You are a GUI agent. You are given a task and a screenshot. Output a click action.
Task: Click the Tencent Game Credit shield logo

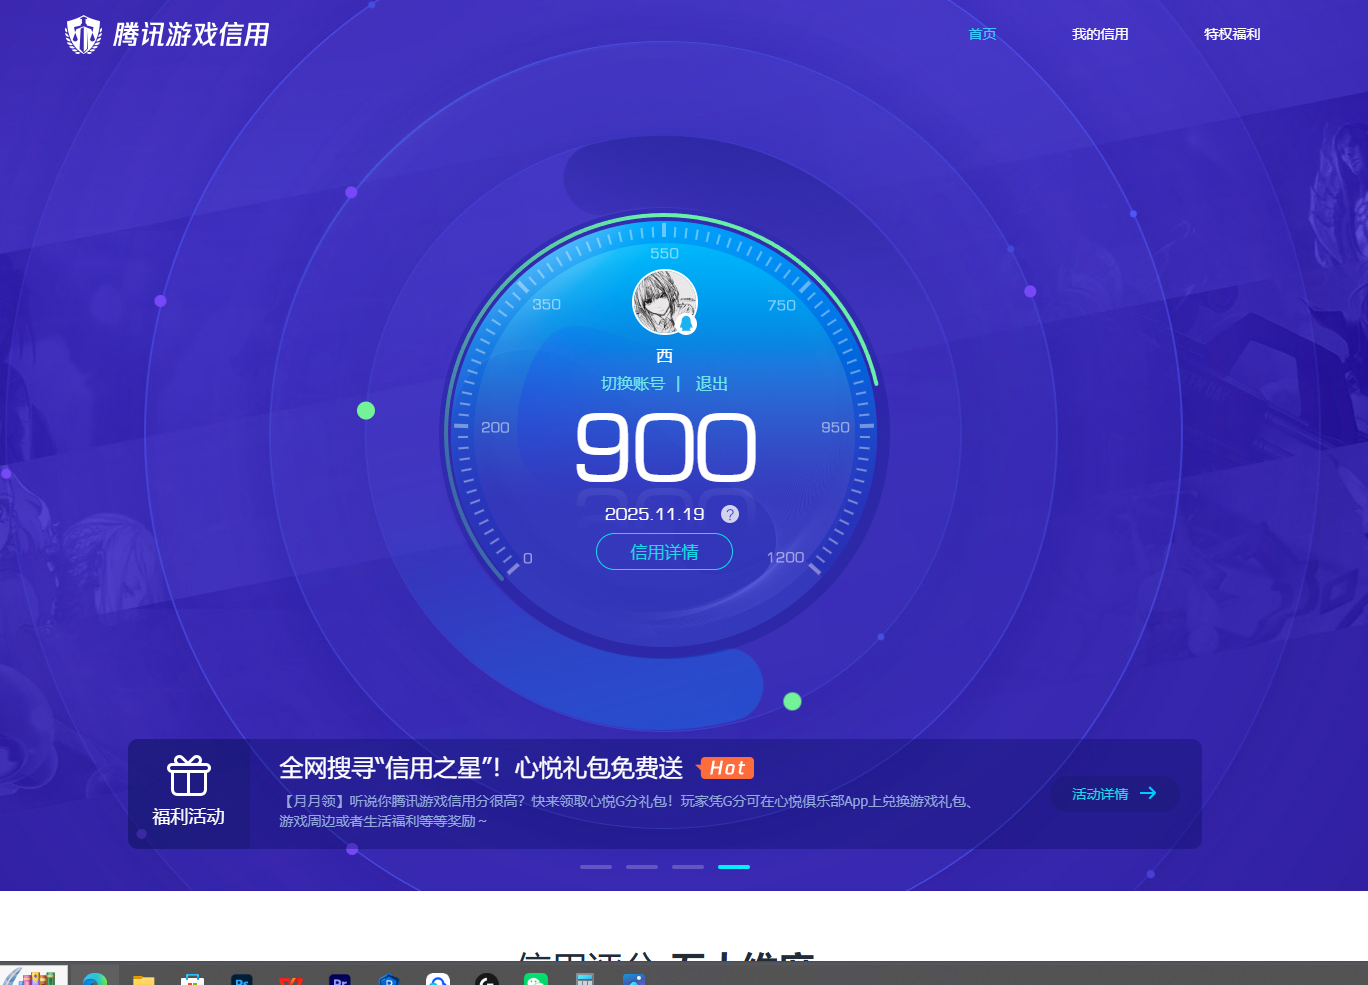pos(83,34)
